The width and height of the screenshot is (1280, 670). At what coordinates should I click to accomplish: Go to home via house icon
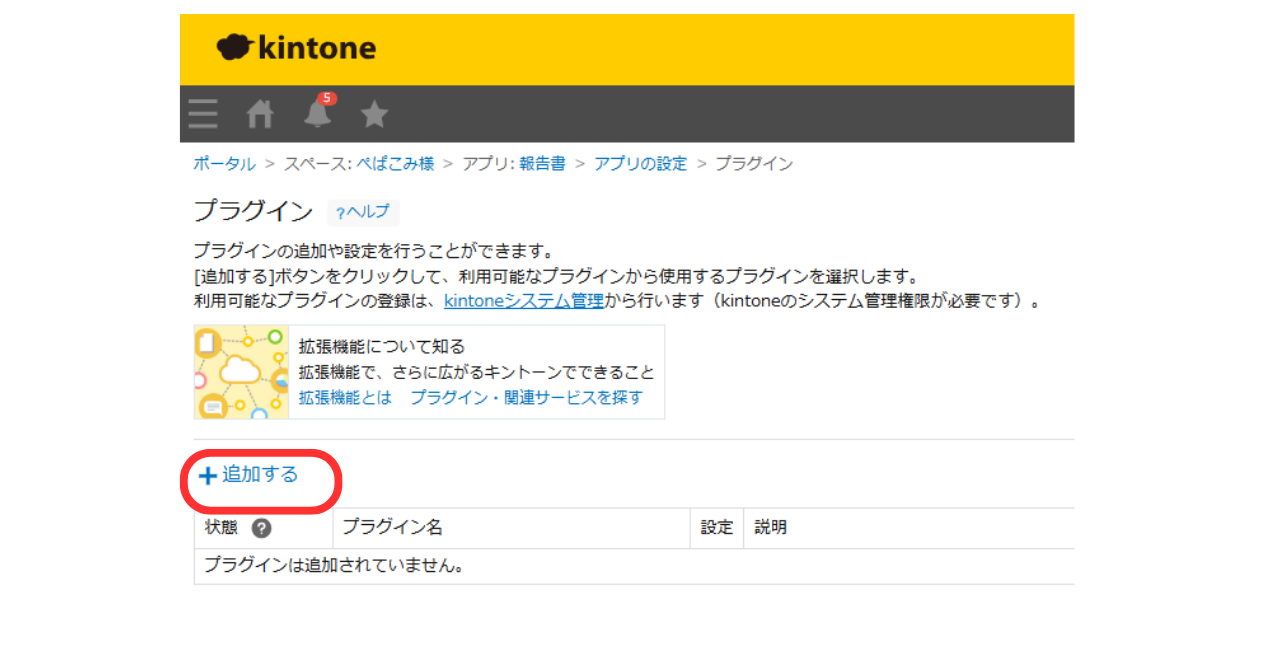260,114
